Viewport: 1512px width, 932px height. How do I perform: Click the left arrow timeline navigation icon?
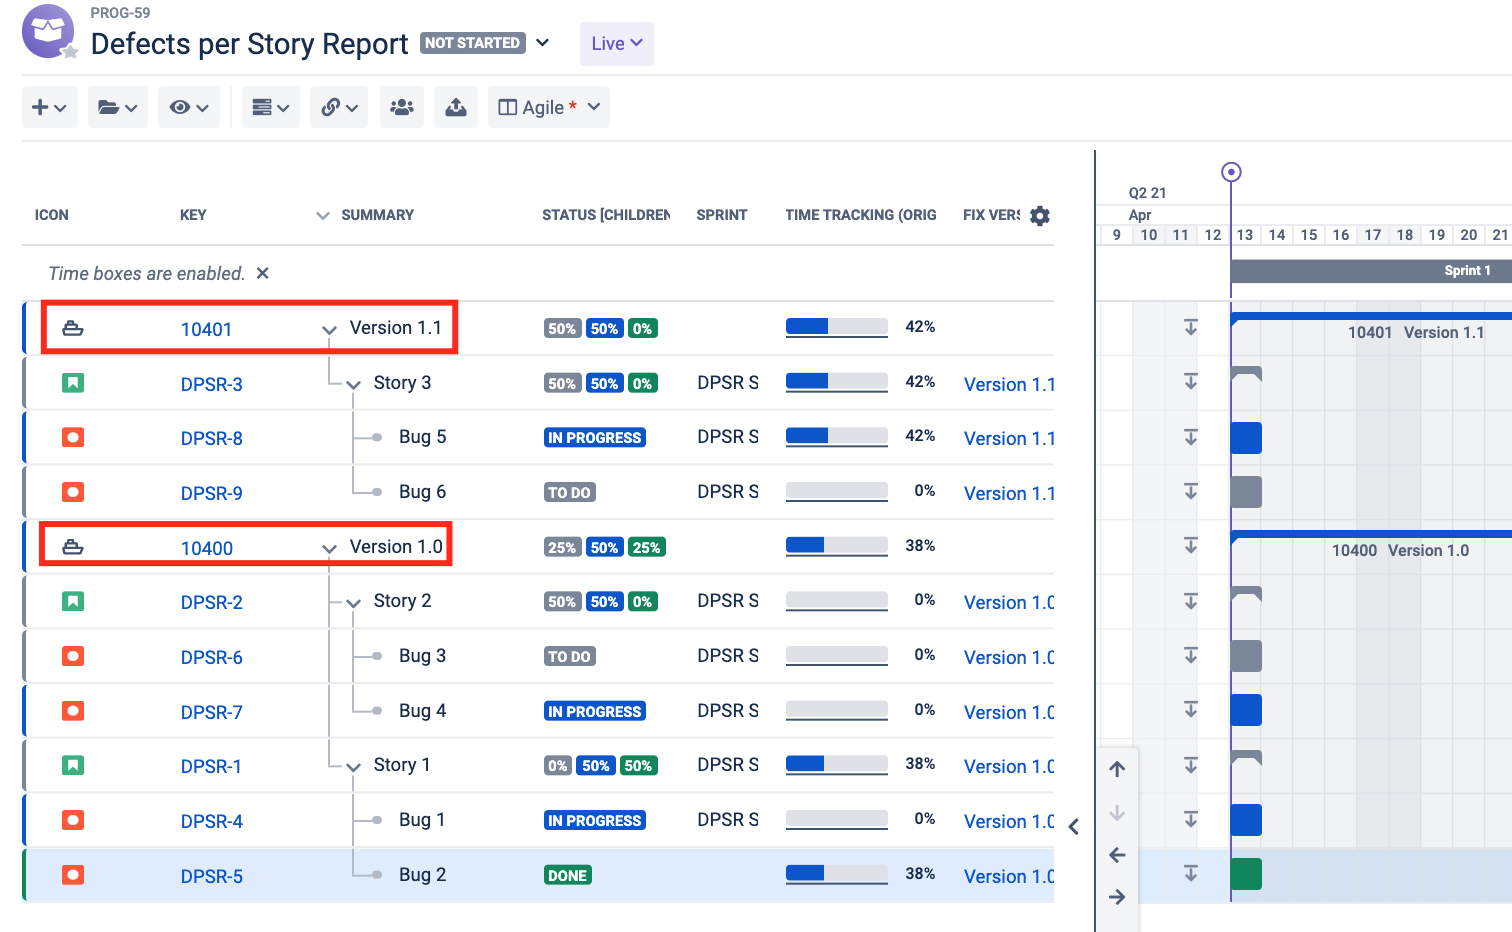point(1117,854)
